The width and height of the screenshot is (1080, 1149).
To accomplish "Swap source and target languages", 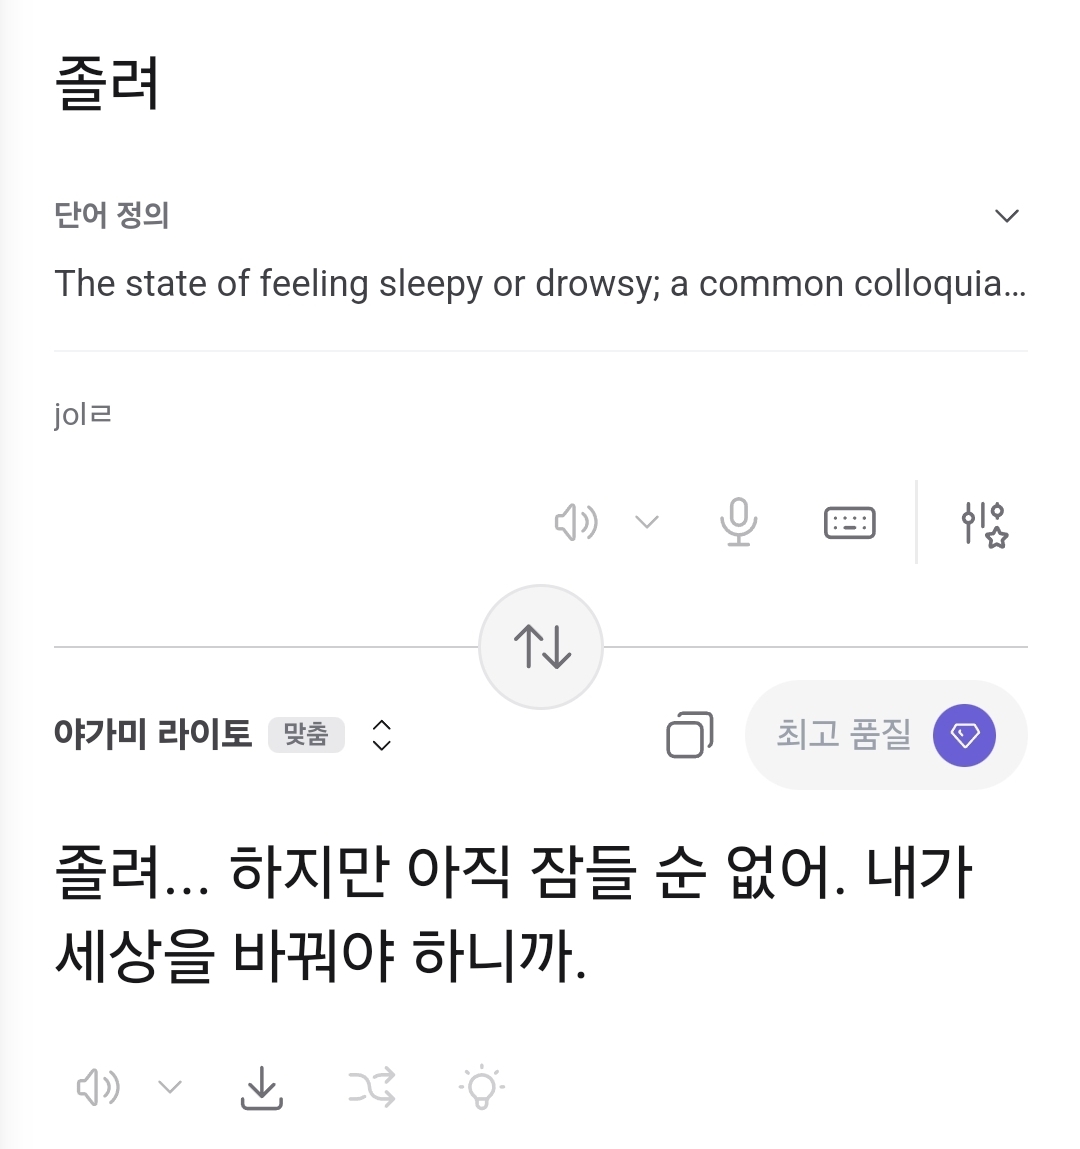I will (541, 647).
